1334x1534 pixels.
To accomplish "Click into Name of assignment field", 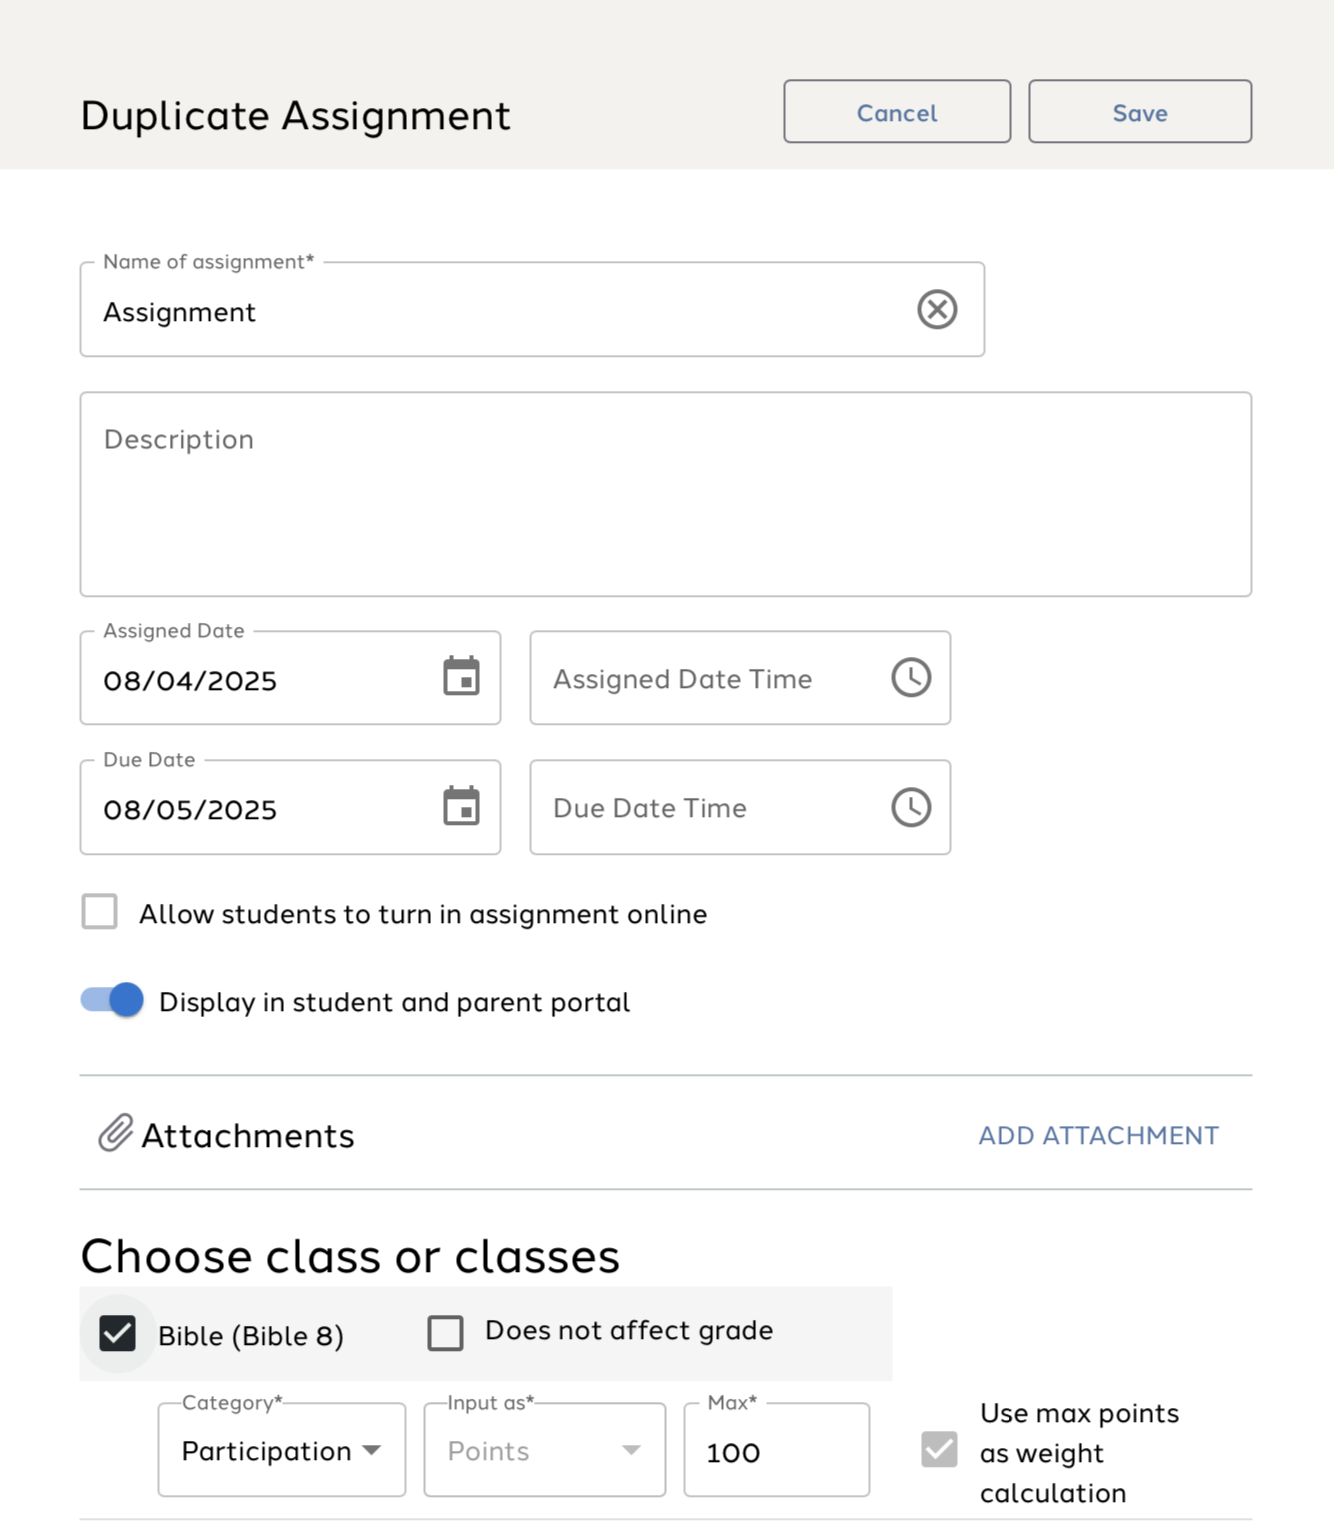I will coord(532,310).
